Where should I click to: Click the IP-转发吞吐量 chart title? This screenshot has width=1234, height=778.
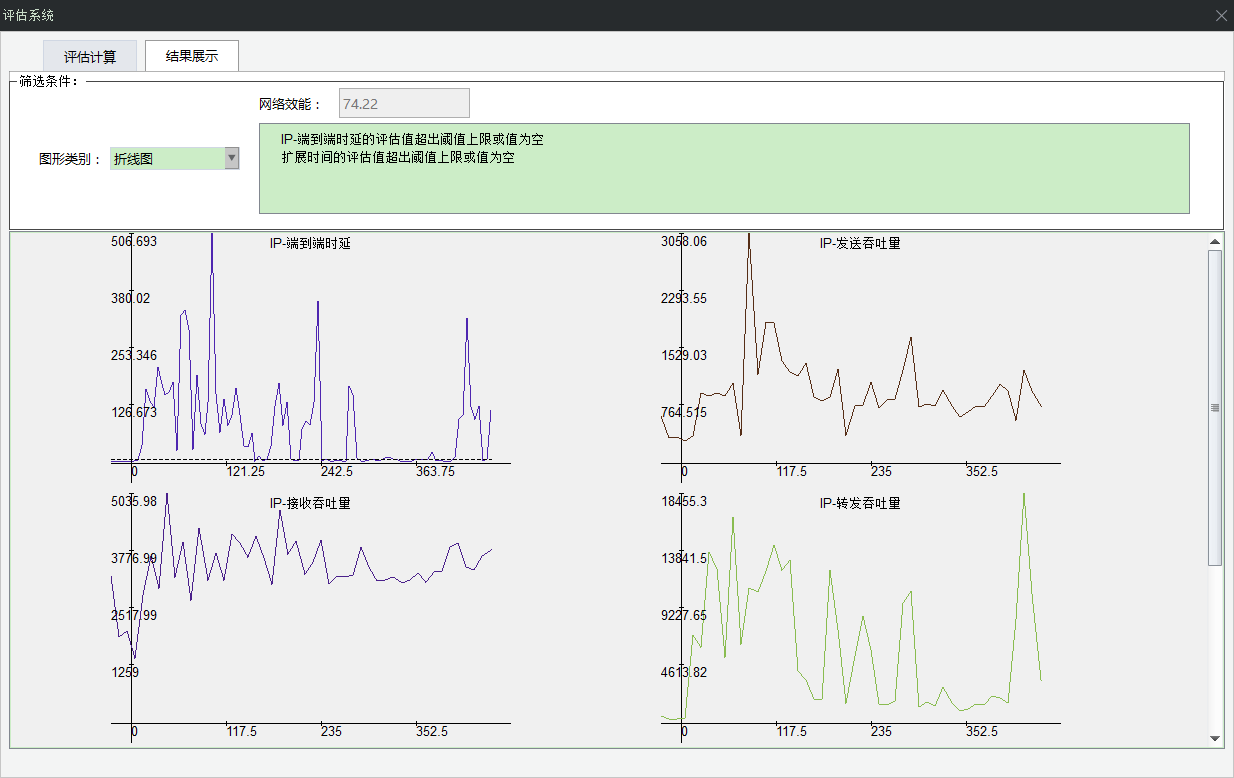coord(860,503)
